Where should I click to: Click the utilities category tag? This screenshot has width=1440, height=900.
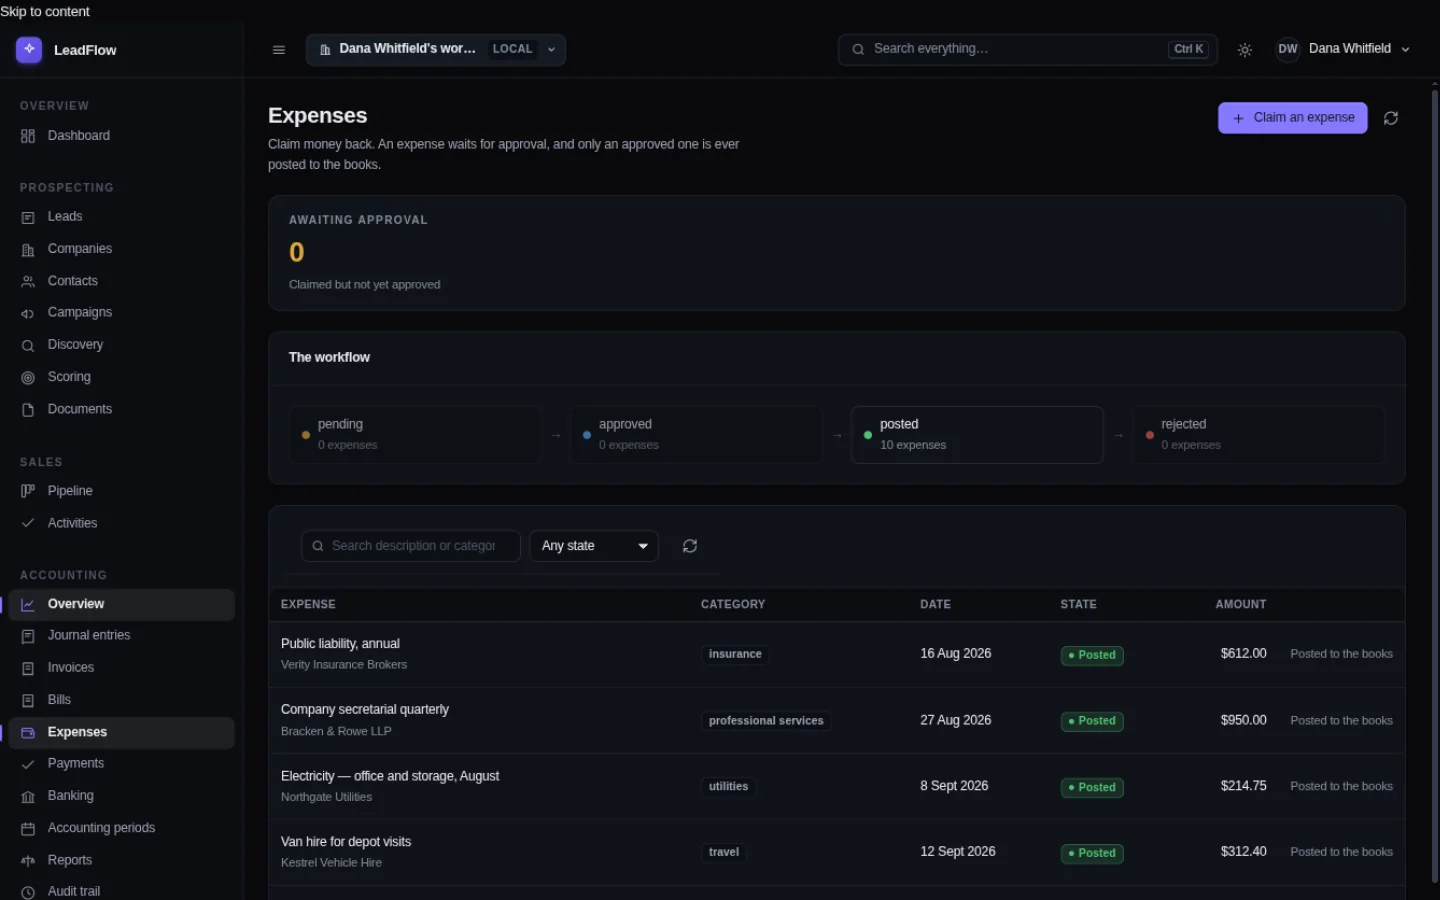coord(728,787)
